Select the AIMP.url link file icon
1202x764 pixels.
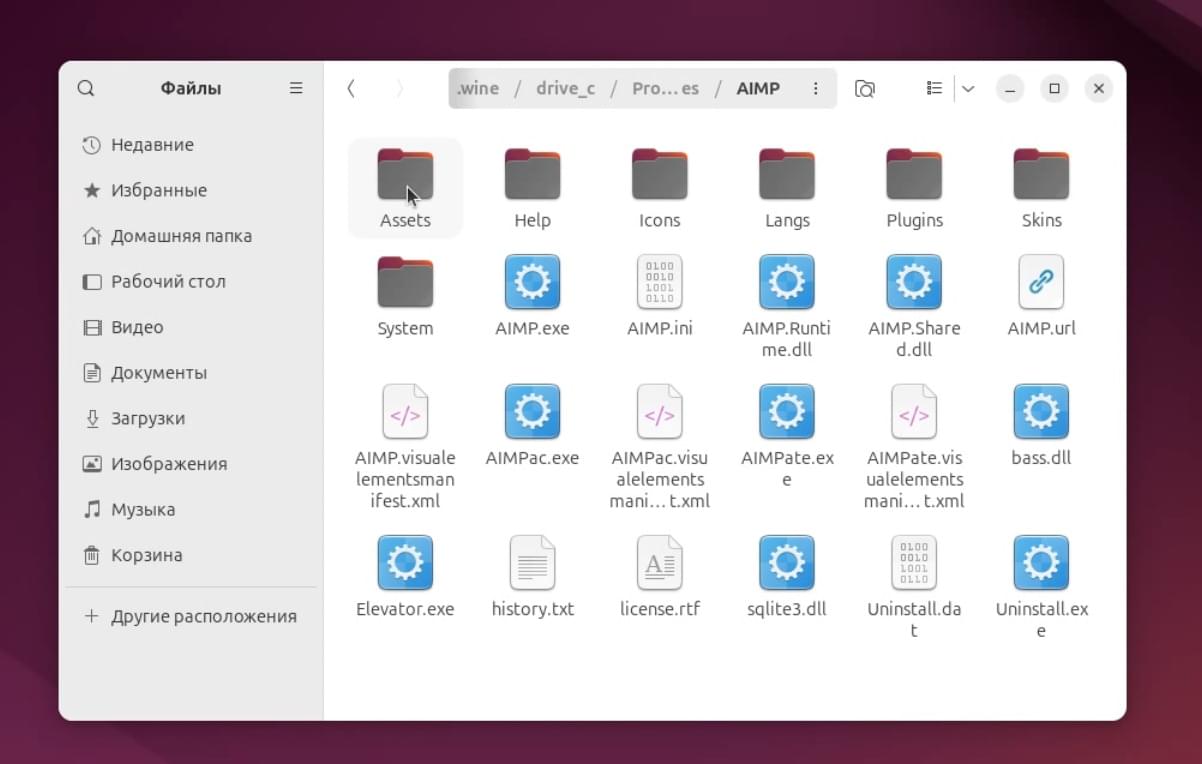[x=1041, y=282]
